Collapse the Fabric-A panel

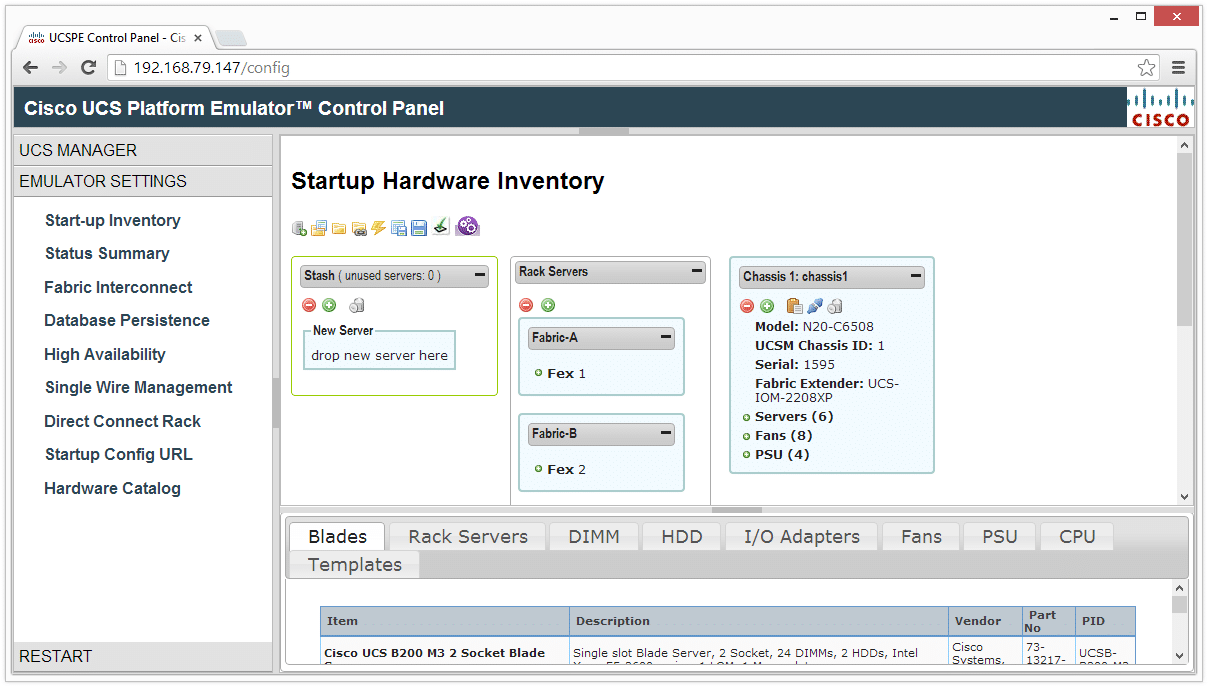tap(666, 338)
